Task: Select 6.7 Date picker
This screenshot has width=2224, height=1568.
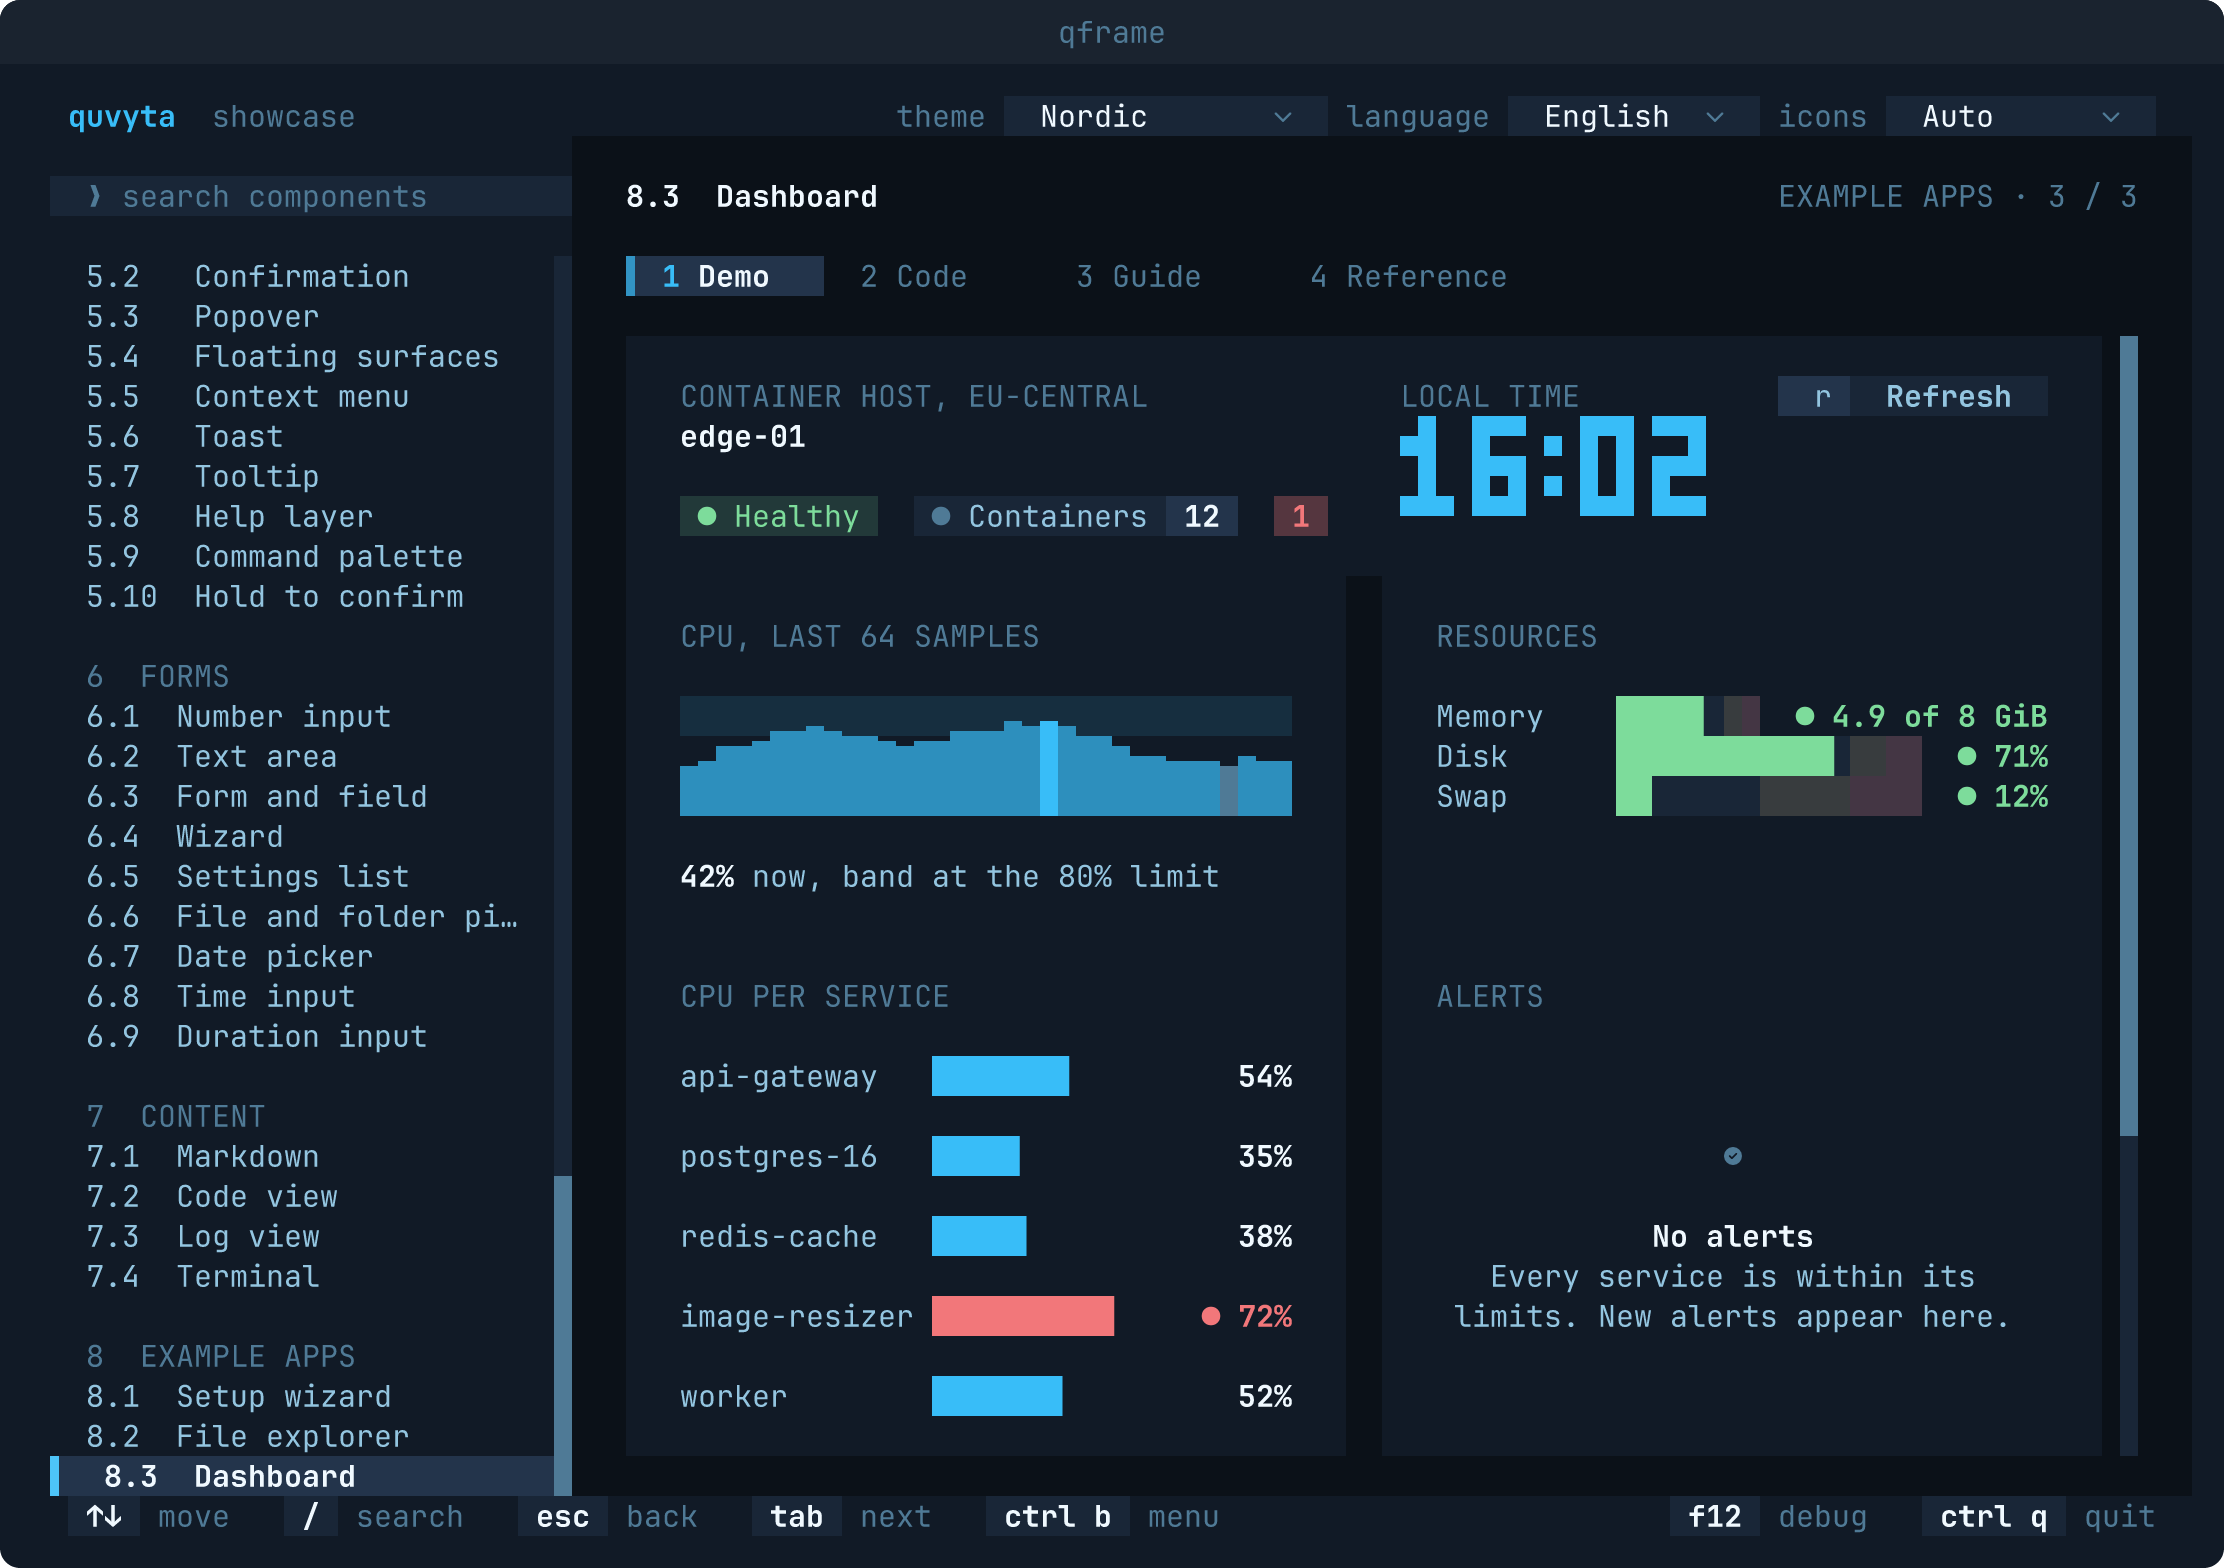Action: coord(302,956)
